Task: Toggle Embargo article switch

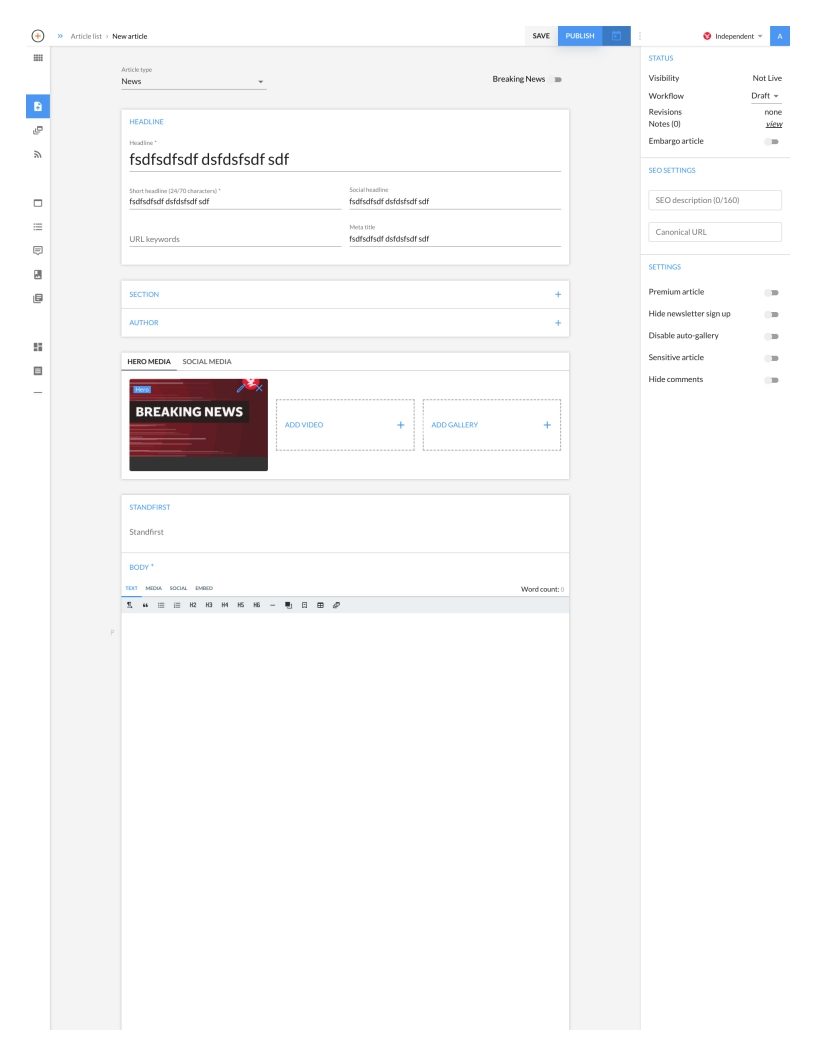Action: point(772,141)
